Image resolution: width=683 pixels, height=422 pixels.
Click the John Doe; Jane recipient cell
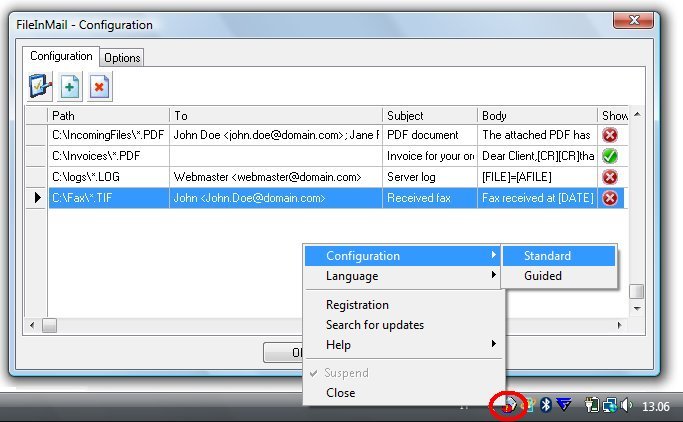pyautogui.click(x=276, y=135)
